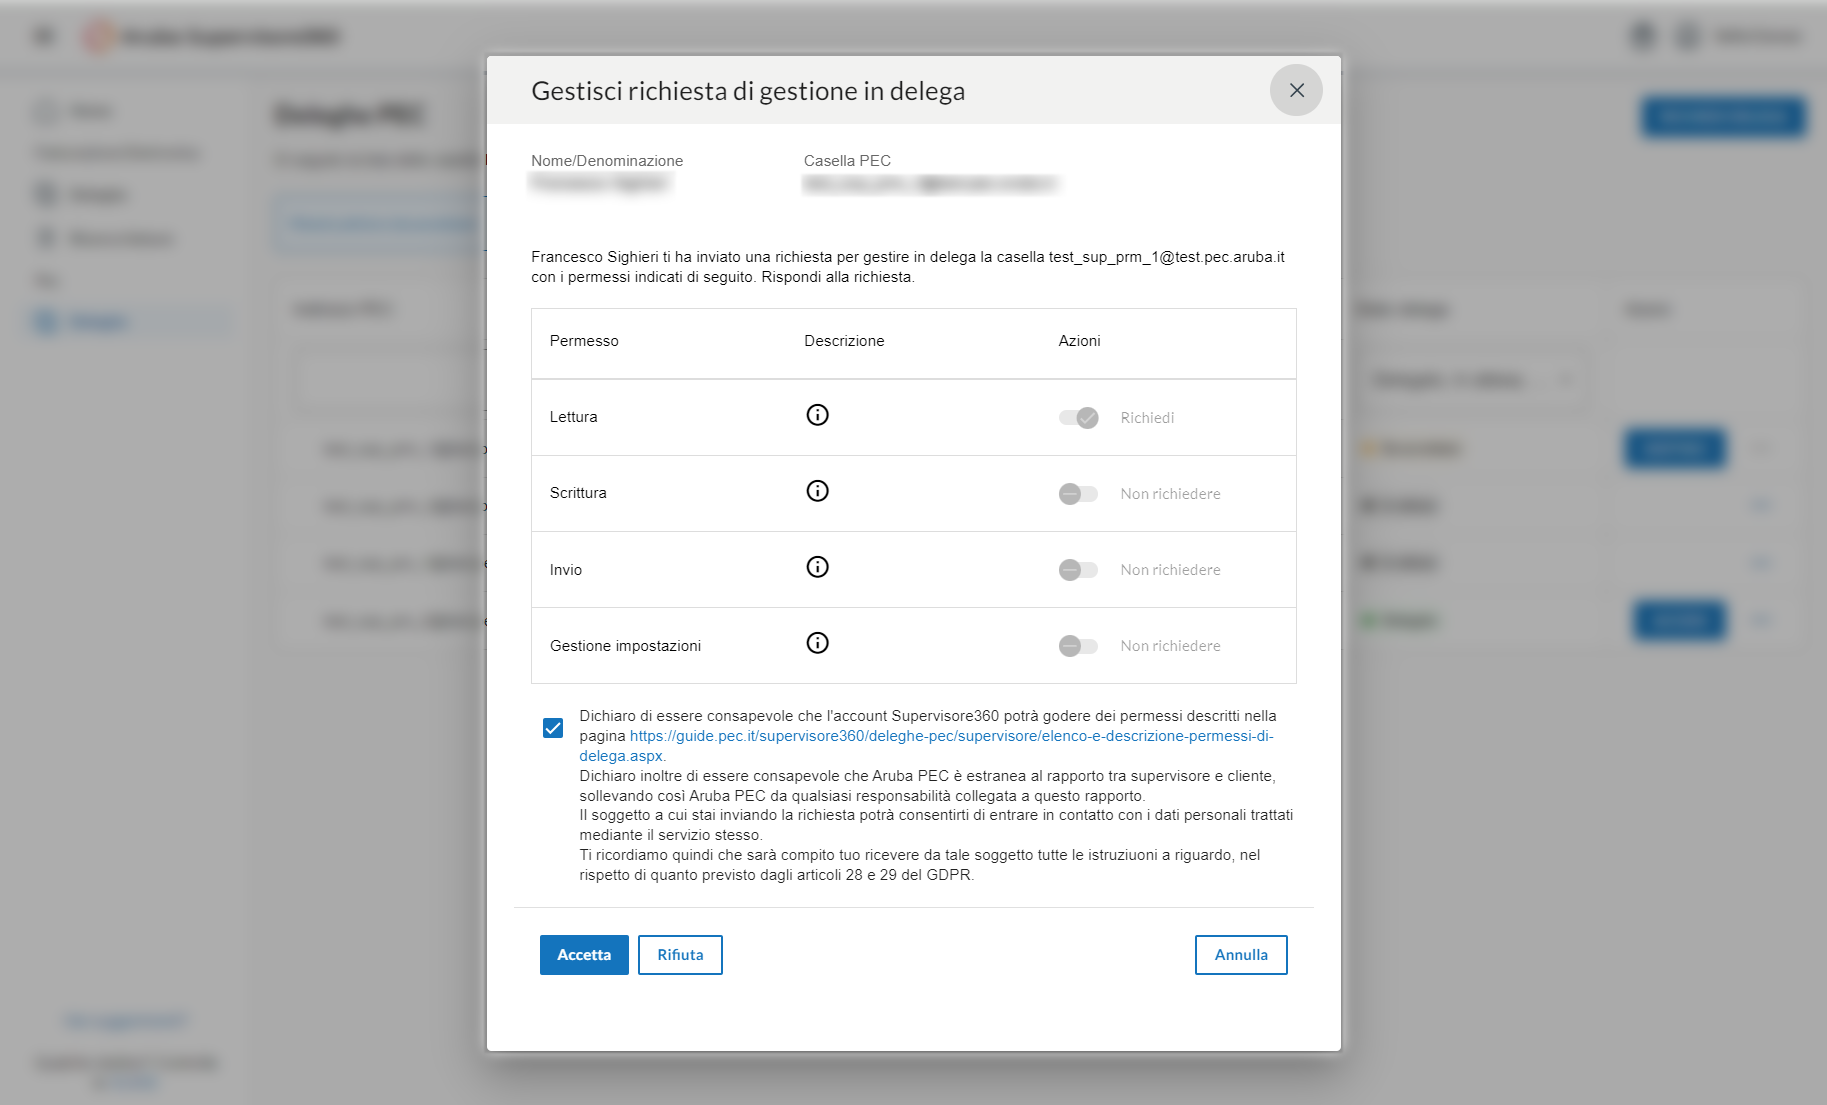The width and height of the screenshot is (1827, 1105).
Task: Select the dialog title Gestisci richiesta
Action: click(748, 91)
